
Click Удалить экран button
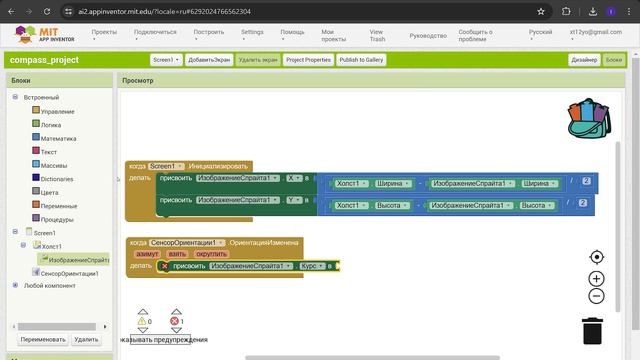pyautogui.click(x=258, y=60)
